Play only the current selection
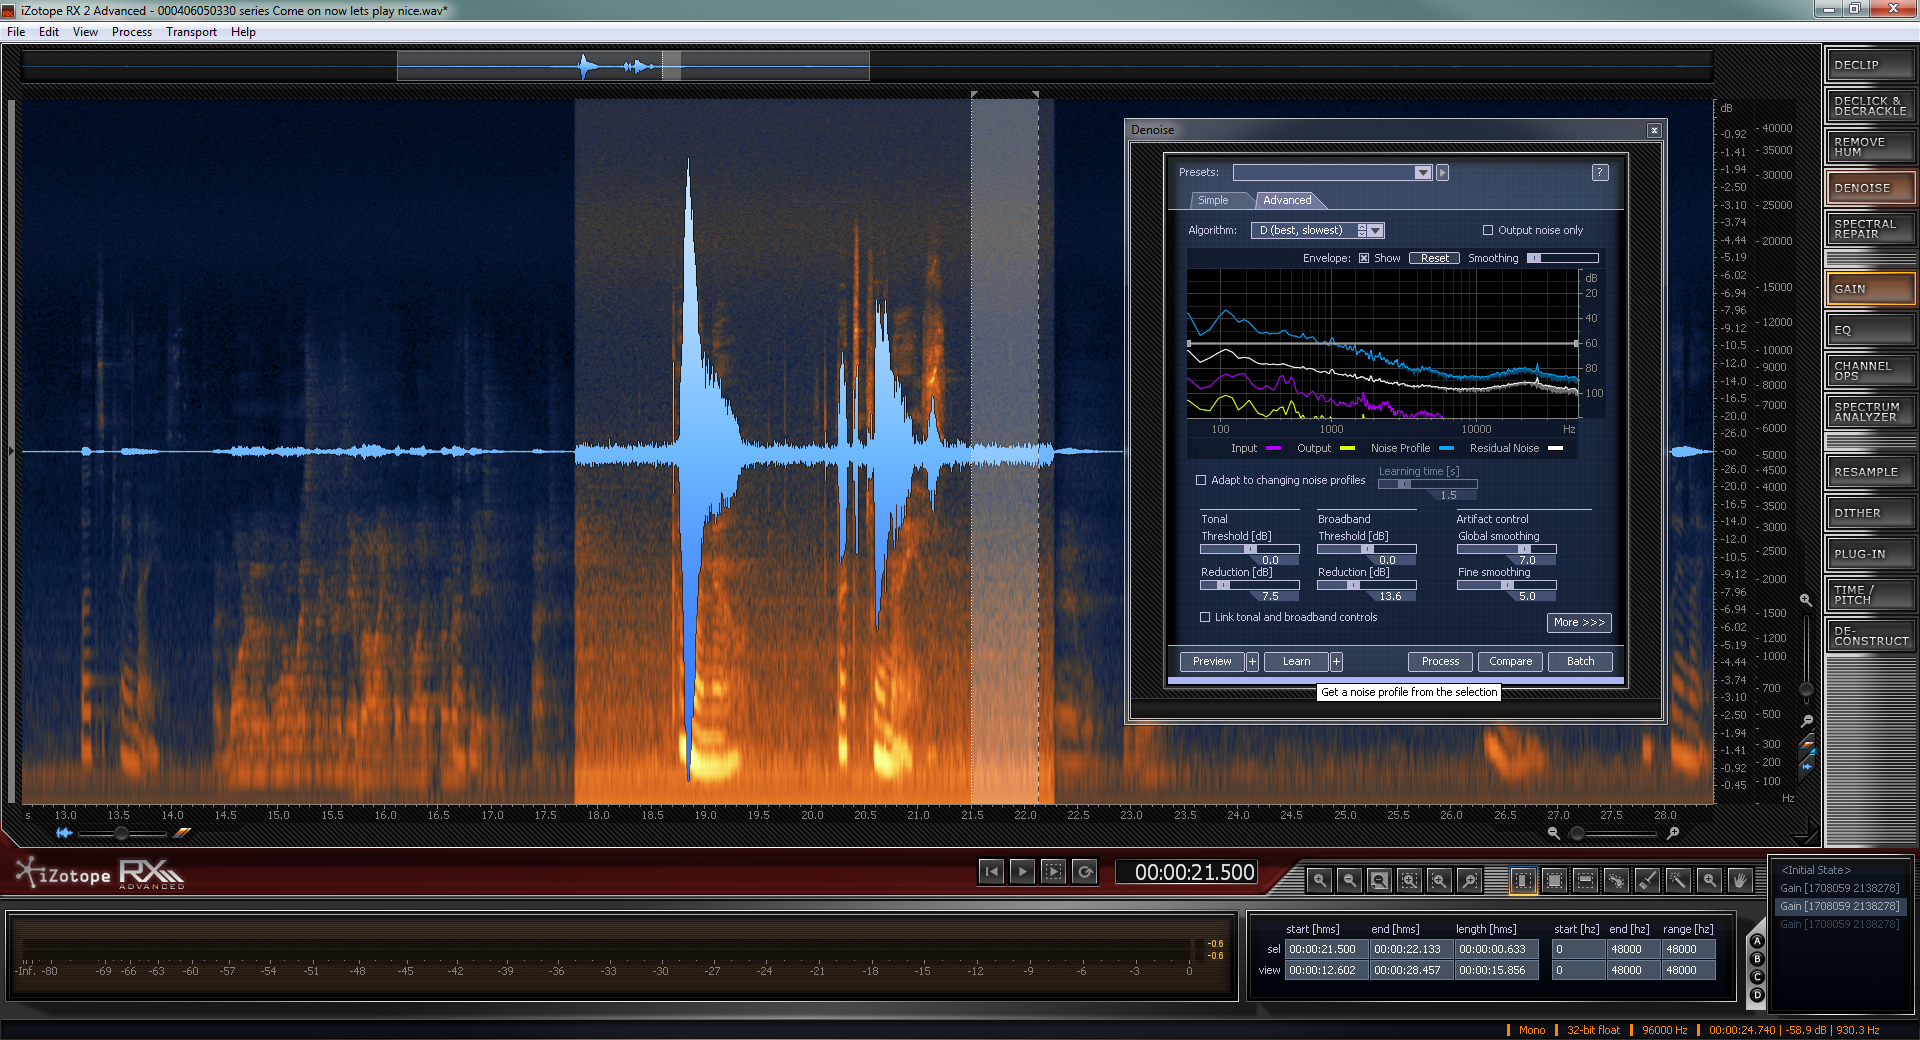 point(1053,872)
